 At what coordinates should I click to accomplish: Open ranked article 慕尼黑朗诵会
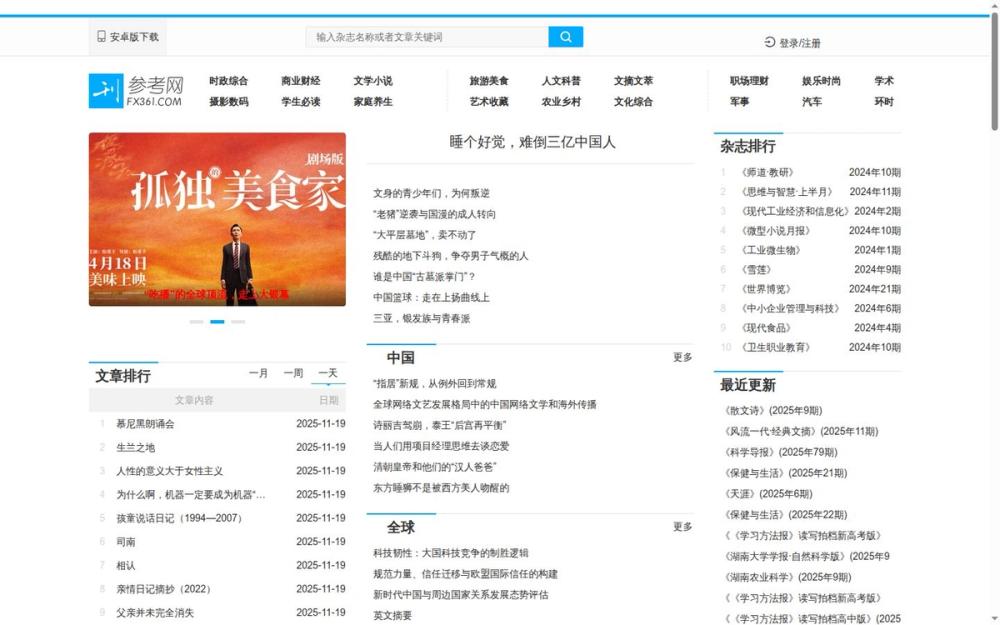[x=145, y=423]
